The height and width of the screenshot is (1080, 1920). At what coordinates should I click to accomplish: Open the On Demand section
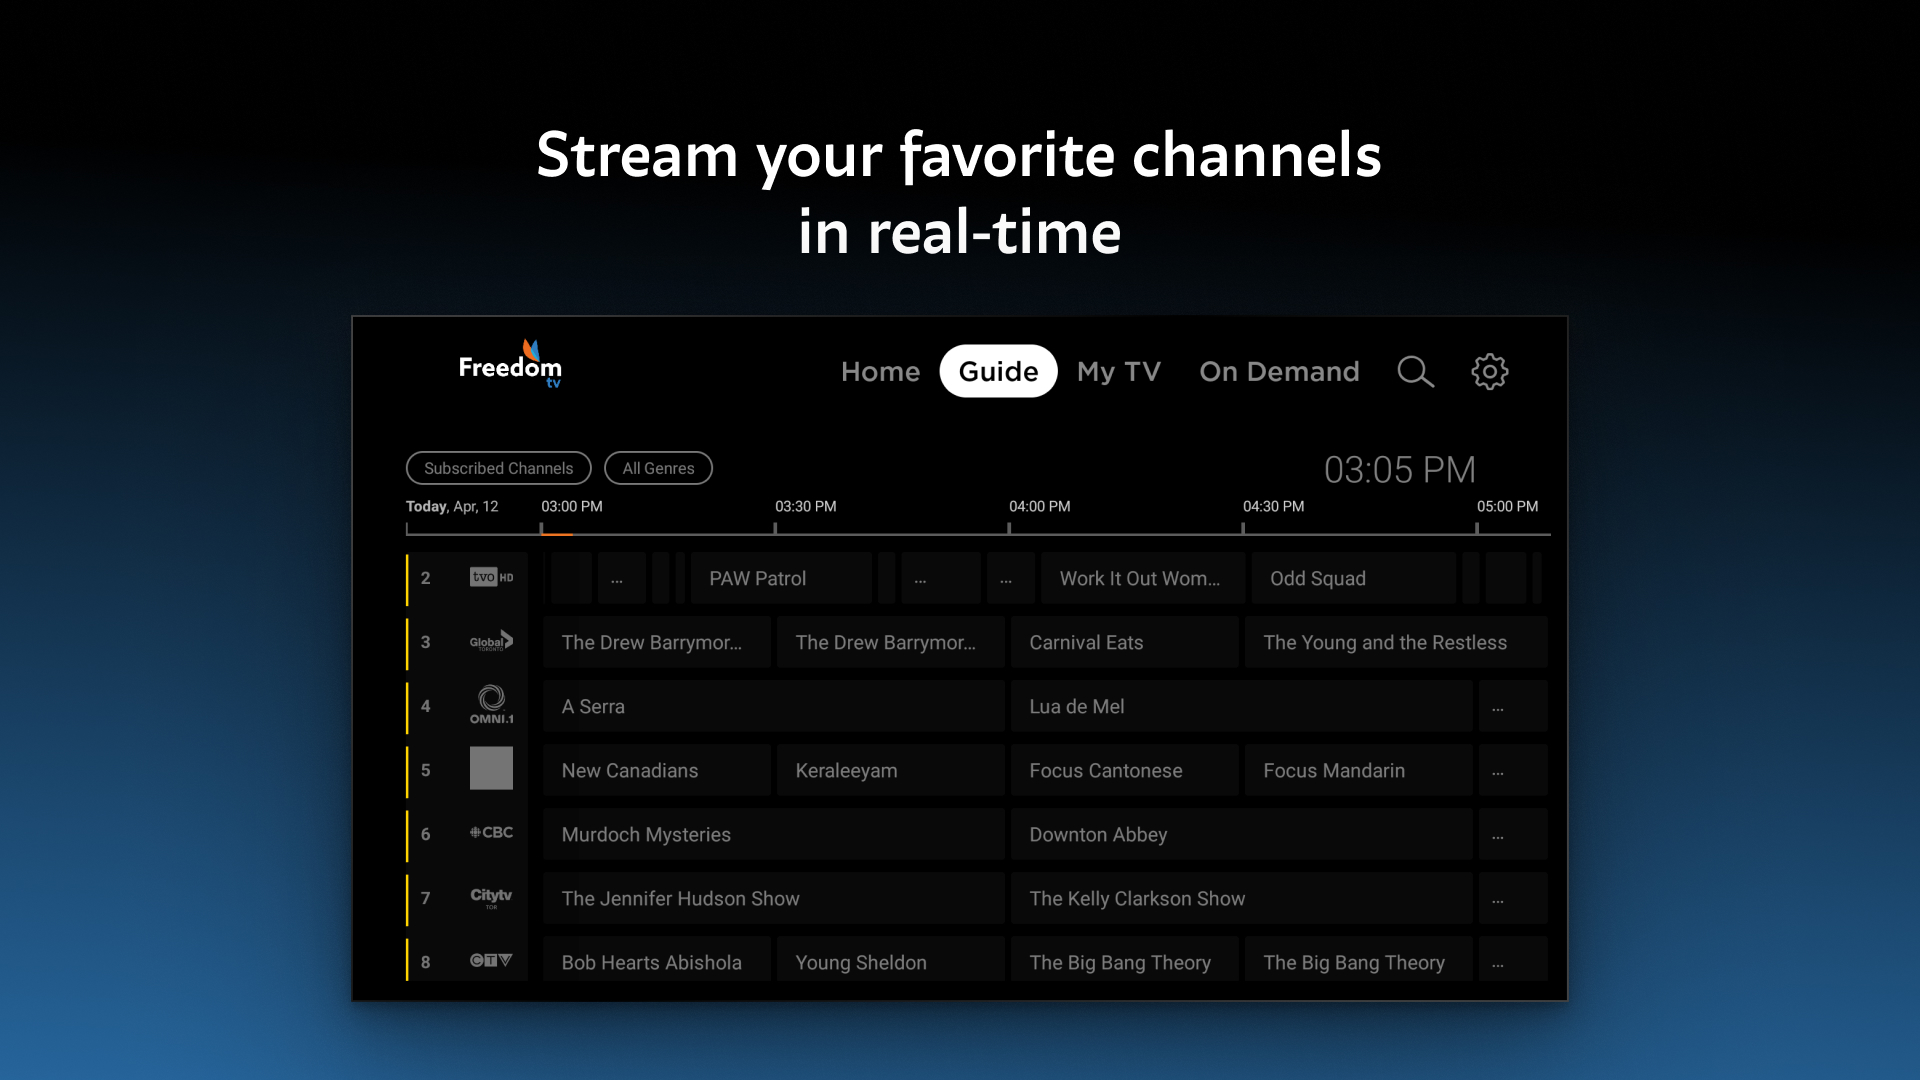point(1279,371)
